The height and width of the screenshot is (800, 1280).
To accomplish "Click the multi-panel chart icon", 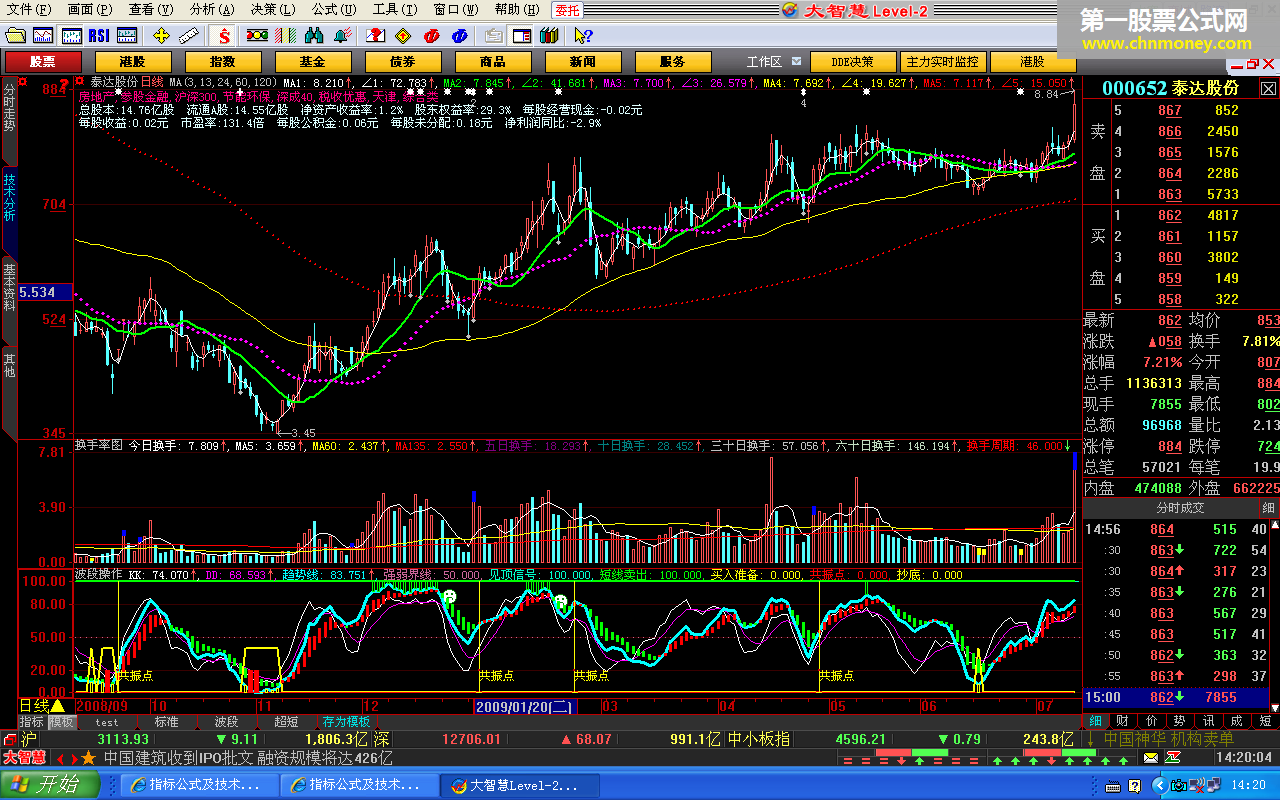I will (x=127, y=36).
